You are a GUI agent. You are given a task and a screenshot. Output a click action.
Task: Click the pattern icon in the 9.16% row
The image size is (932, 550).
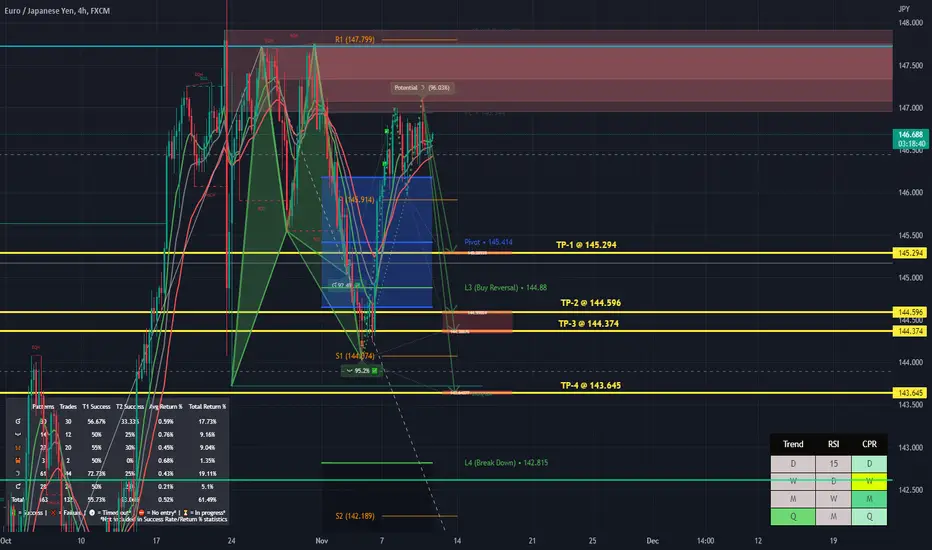tap(18, 435)
